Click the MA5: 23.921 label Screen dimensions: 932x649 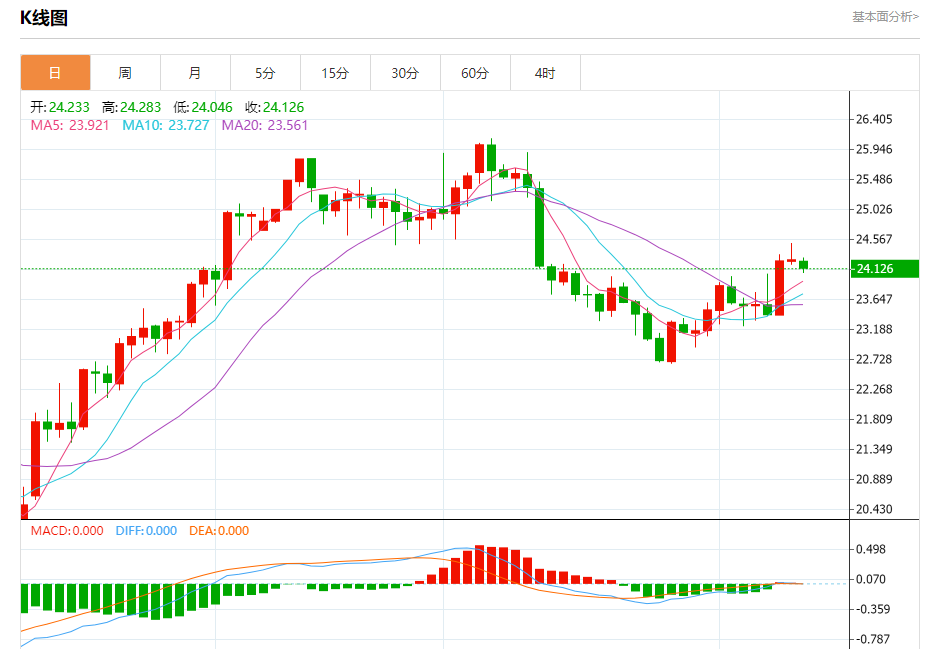pyautogui.click(x=70, y=125)
